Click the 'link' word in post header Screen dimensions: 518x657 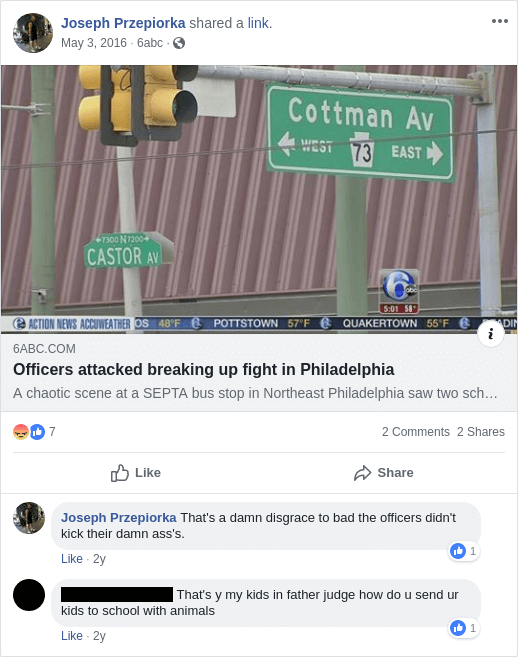(258, 23)
